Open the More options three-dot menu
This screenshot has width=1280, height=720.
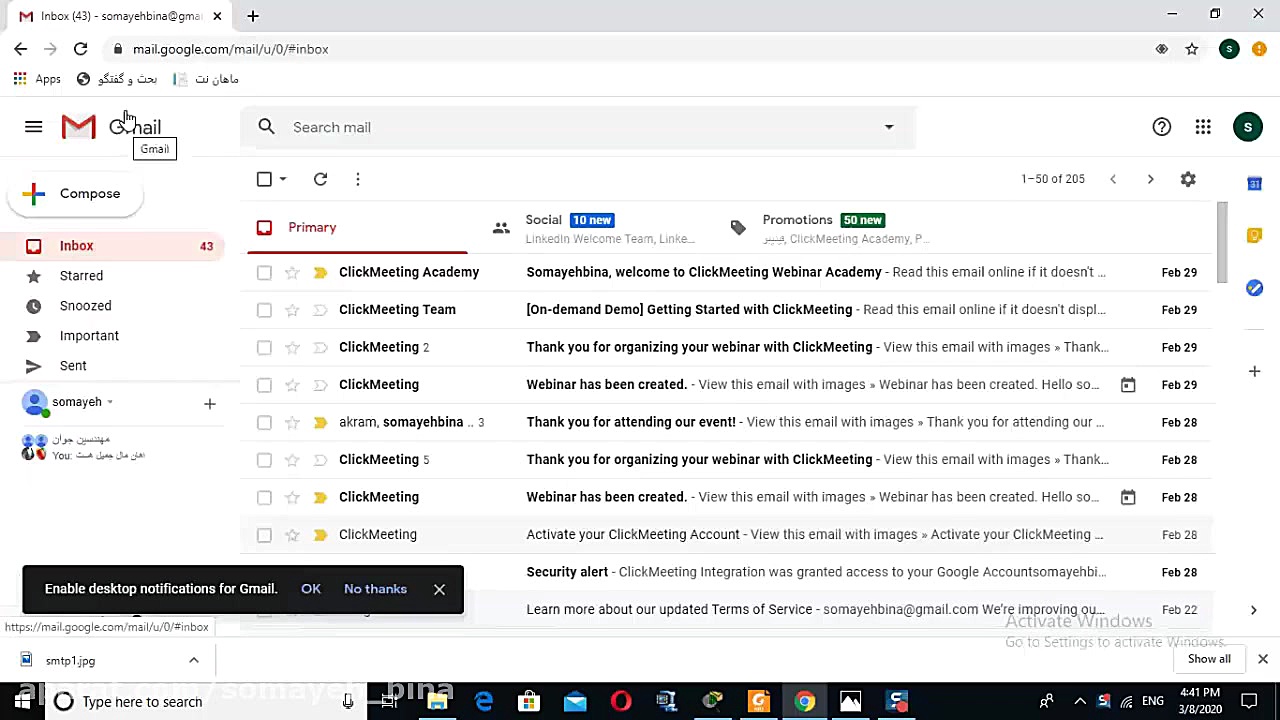click(x=357, y=179)
